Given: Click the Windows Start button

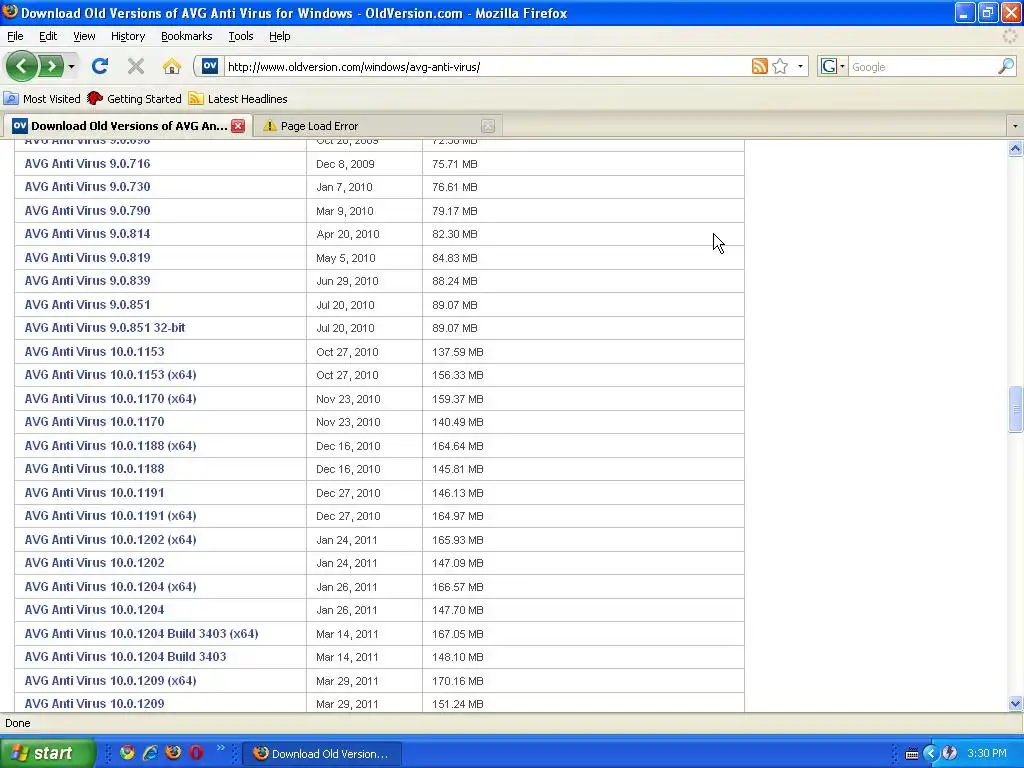Looking at the screenshot, I should click(x=47, y=753).
